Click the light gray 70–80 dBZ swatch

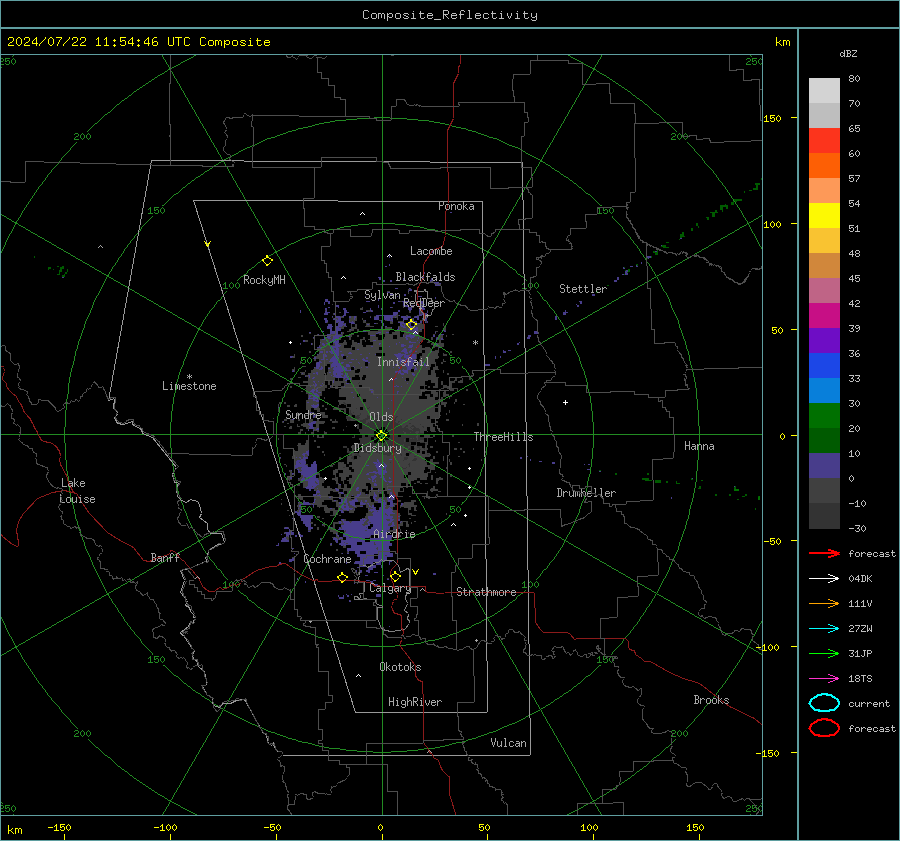pyautogui.click(x=824, y=91)
